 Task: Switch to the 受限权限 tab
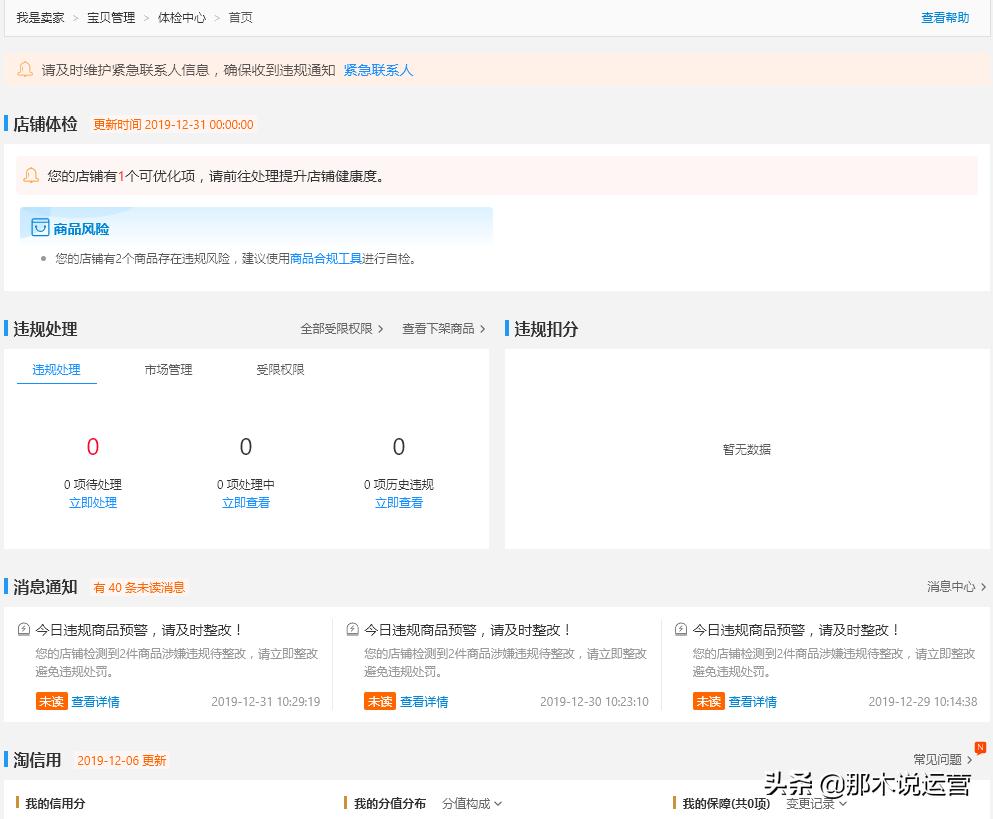280,369
